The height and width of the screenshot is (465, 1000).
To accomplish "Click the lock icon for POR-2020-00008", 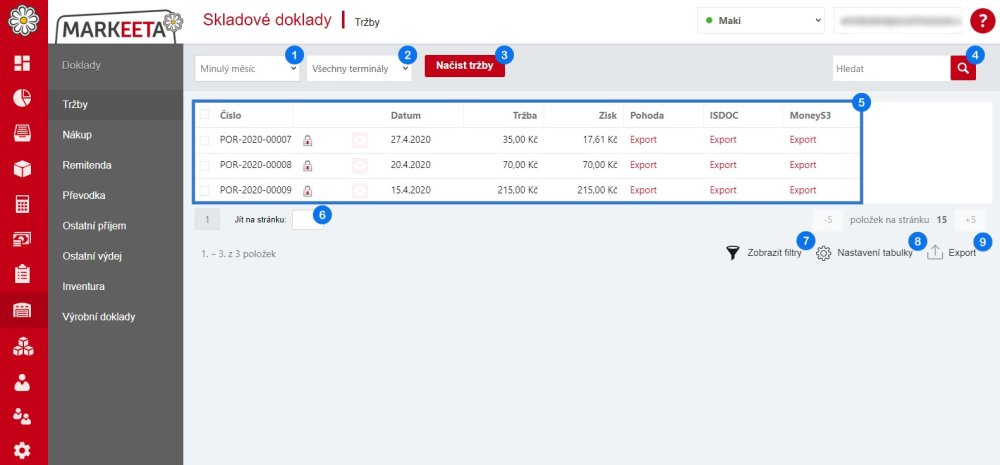I will pyautogui.click(x=307, y=166).
